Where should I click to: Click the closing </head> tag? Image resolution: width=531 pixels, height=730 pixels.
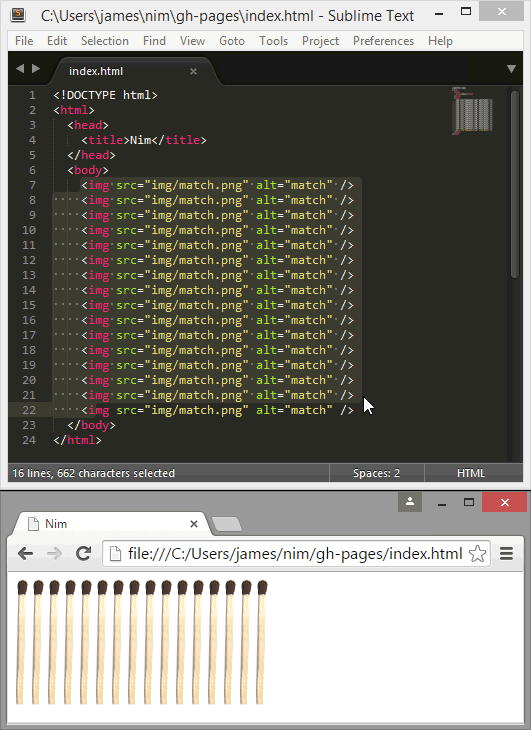(x=91, y=155)
